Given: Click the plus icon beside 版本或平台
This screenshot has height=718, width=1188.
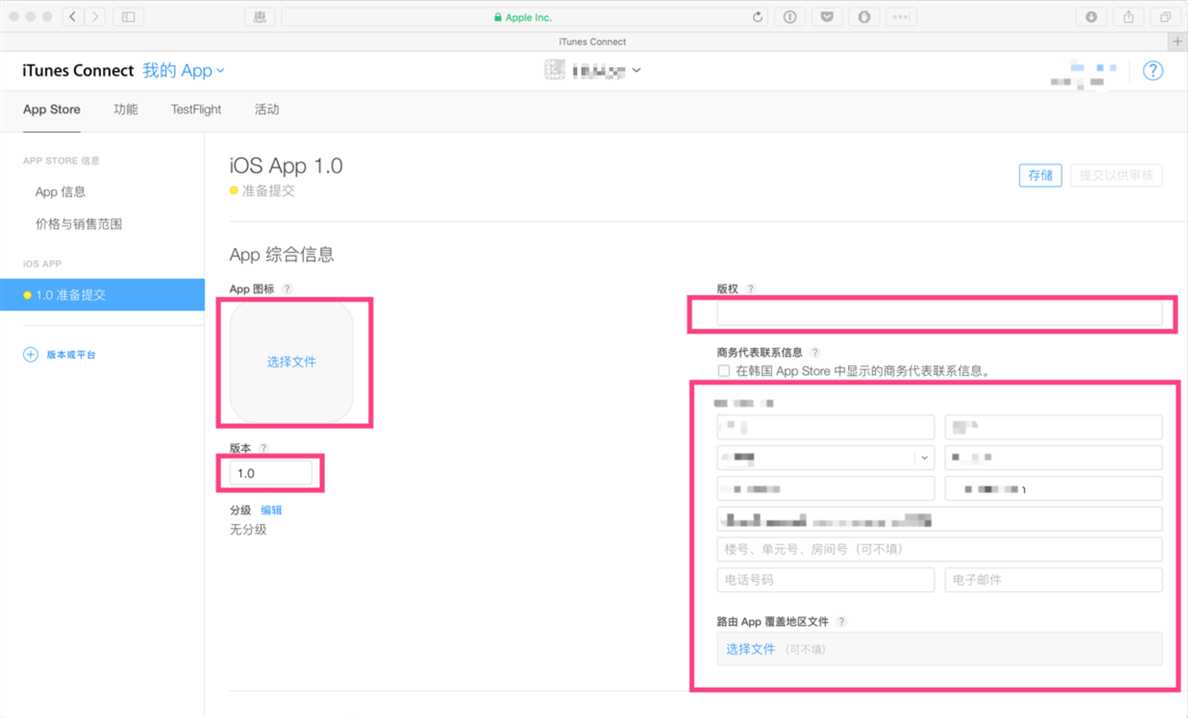Looking at the screenshot, I should (x=30, y=354).
